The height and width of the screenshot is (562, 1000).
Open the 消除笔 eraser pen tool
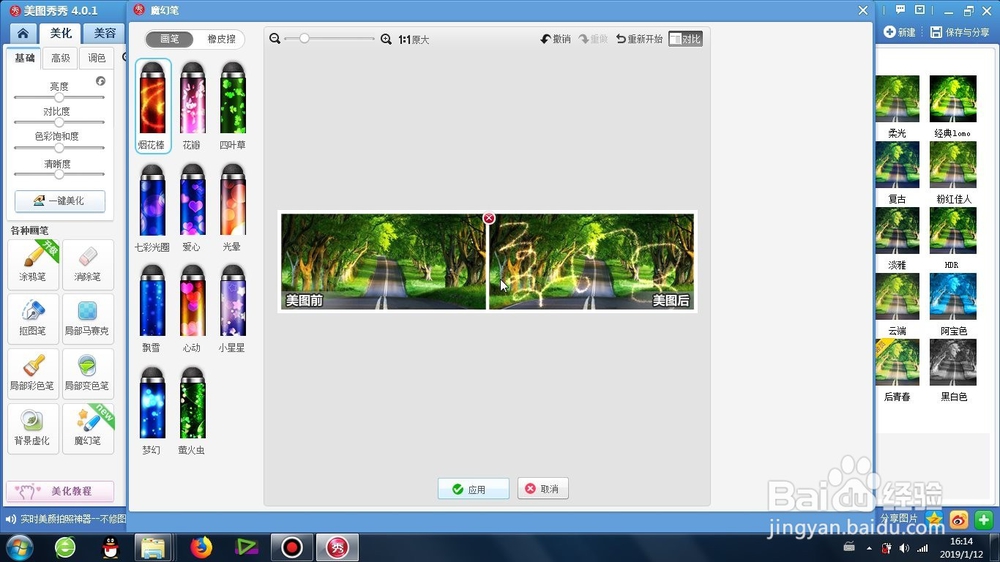[88, 264]
